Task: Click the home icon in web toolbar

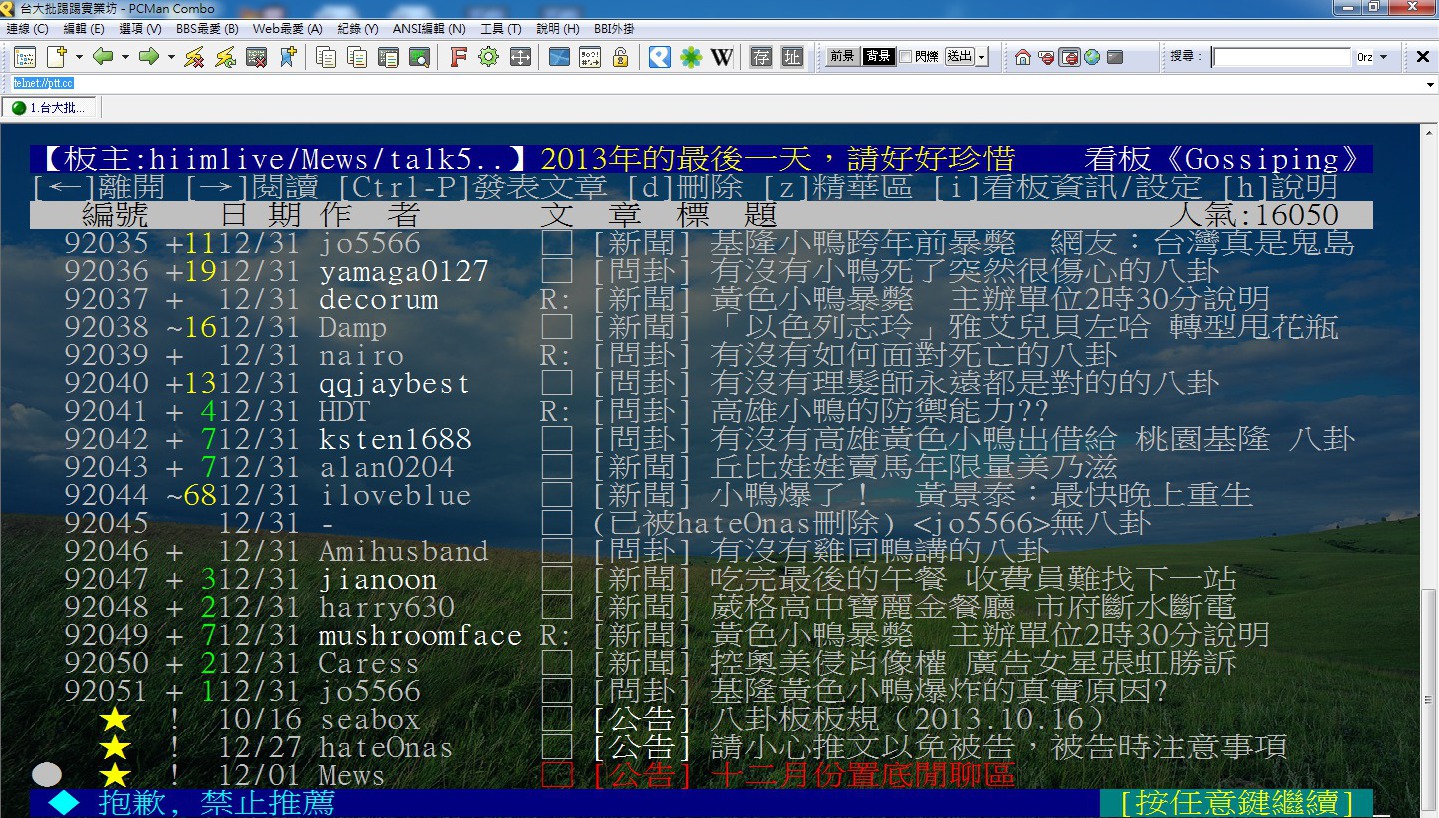Action: pos(1022,57)
